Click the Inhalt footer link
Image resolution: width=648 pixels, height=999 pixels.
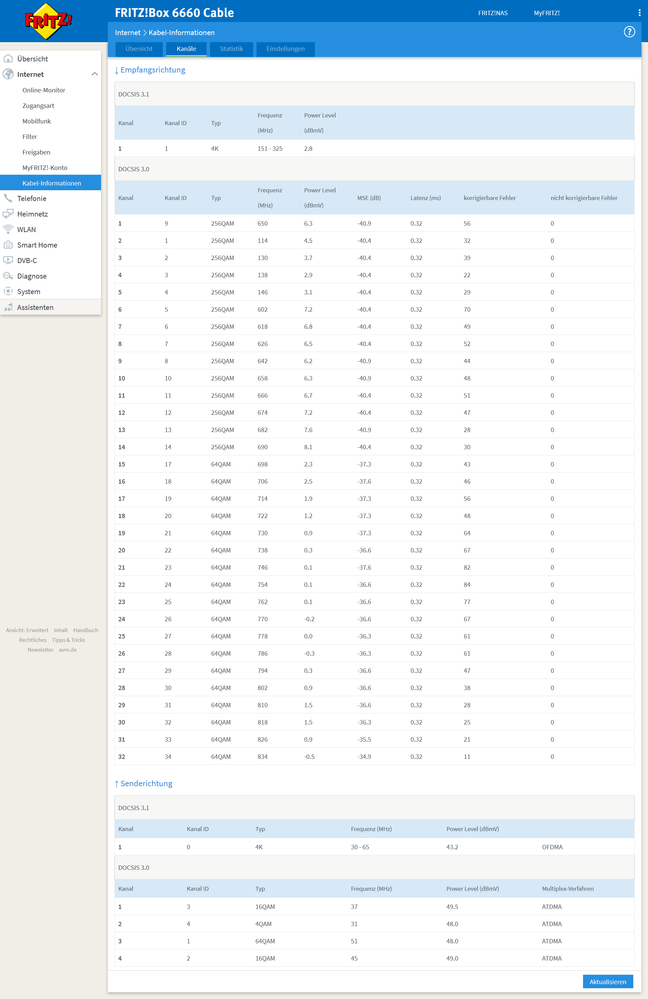(61, 630)
